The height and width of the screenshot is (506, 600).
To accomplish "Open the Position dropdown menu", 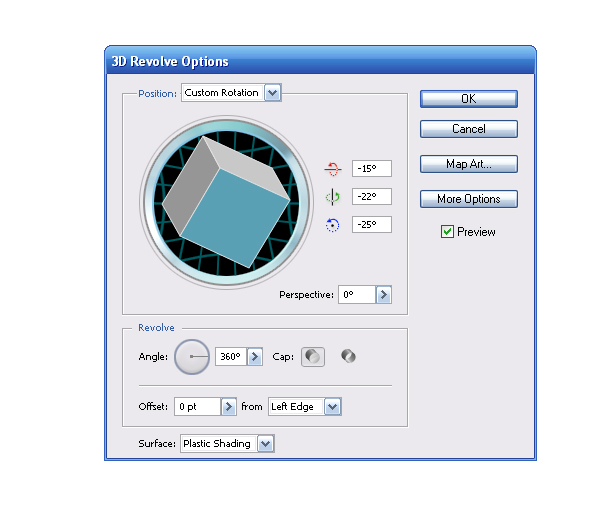I will click(x=272, y=93).
